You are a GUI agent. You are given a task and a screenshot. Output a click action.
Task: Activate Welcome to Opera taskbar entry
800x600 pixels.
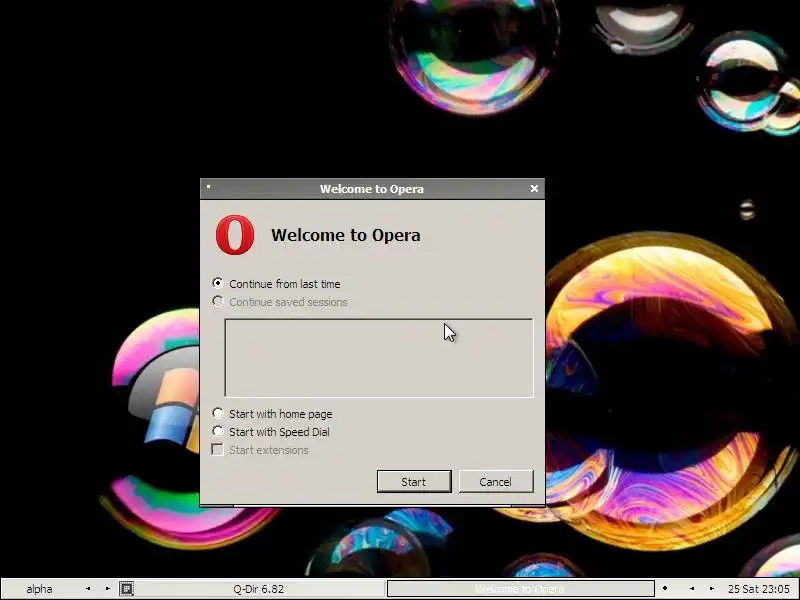[520, 589]
